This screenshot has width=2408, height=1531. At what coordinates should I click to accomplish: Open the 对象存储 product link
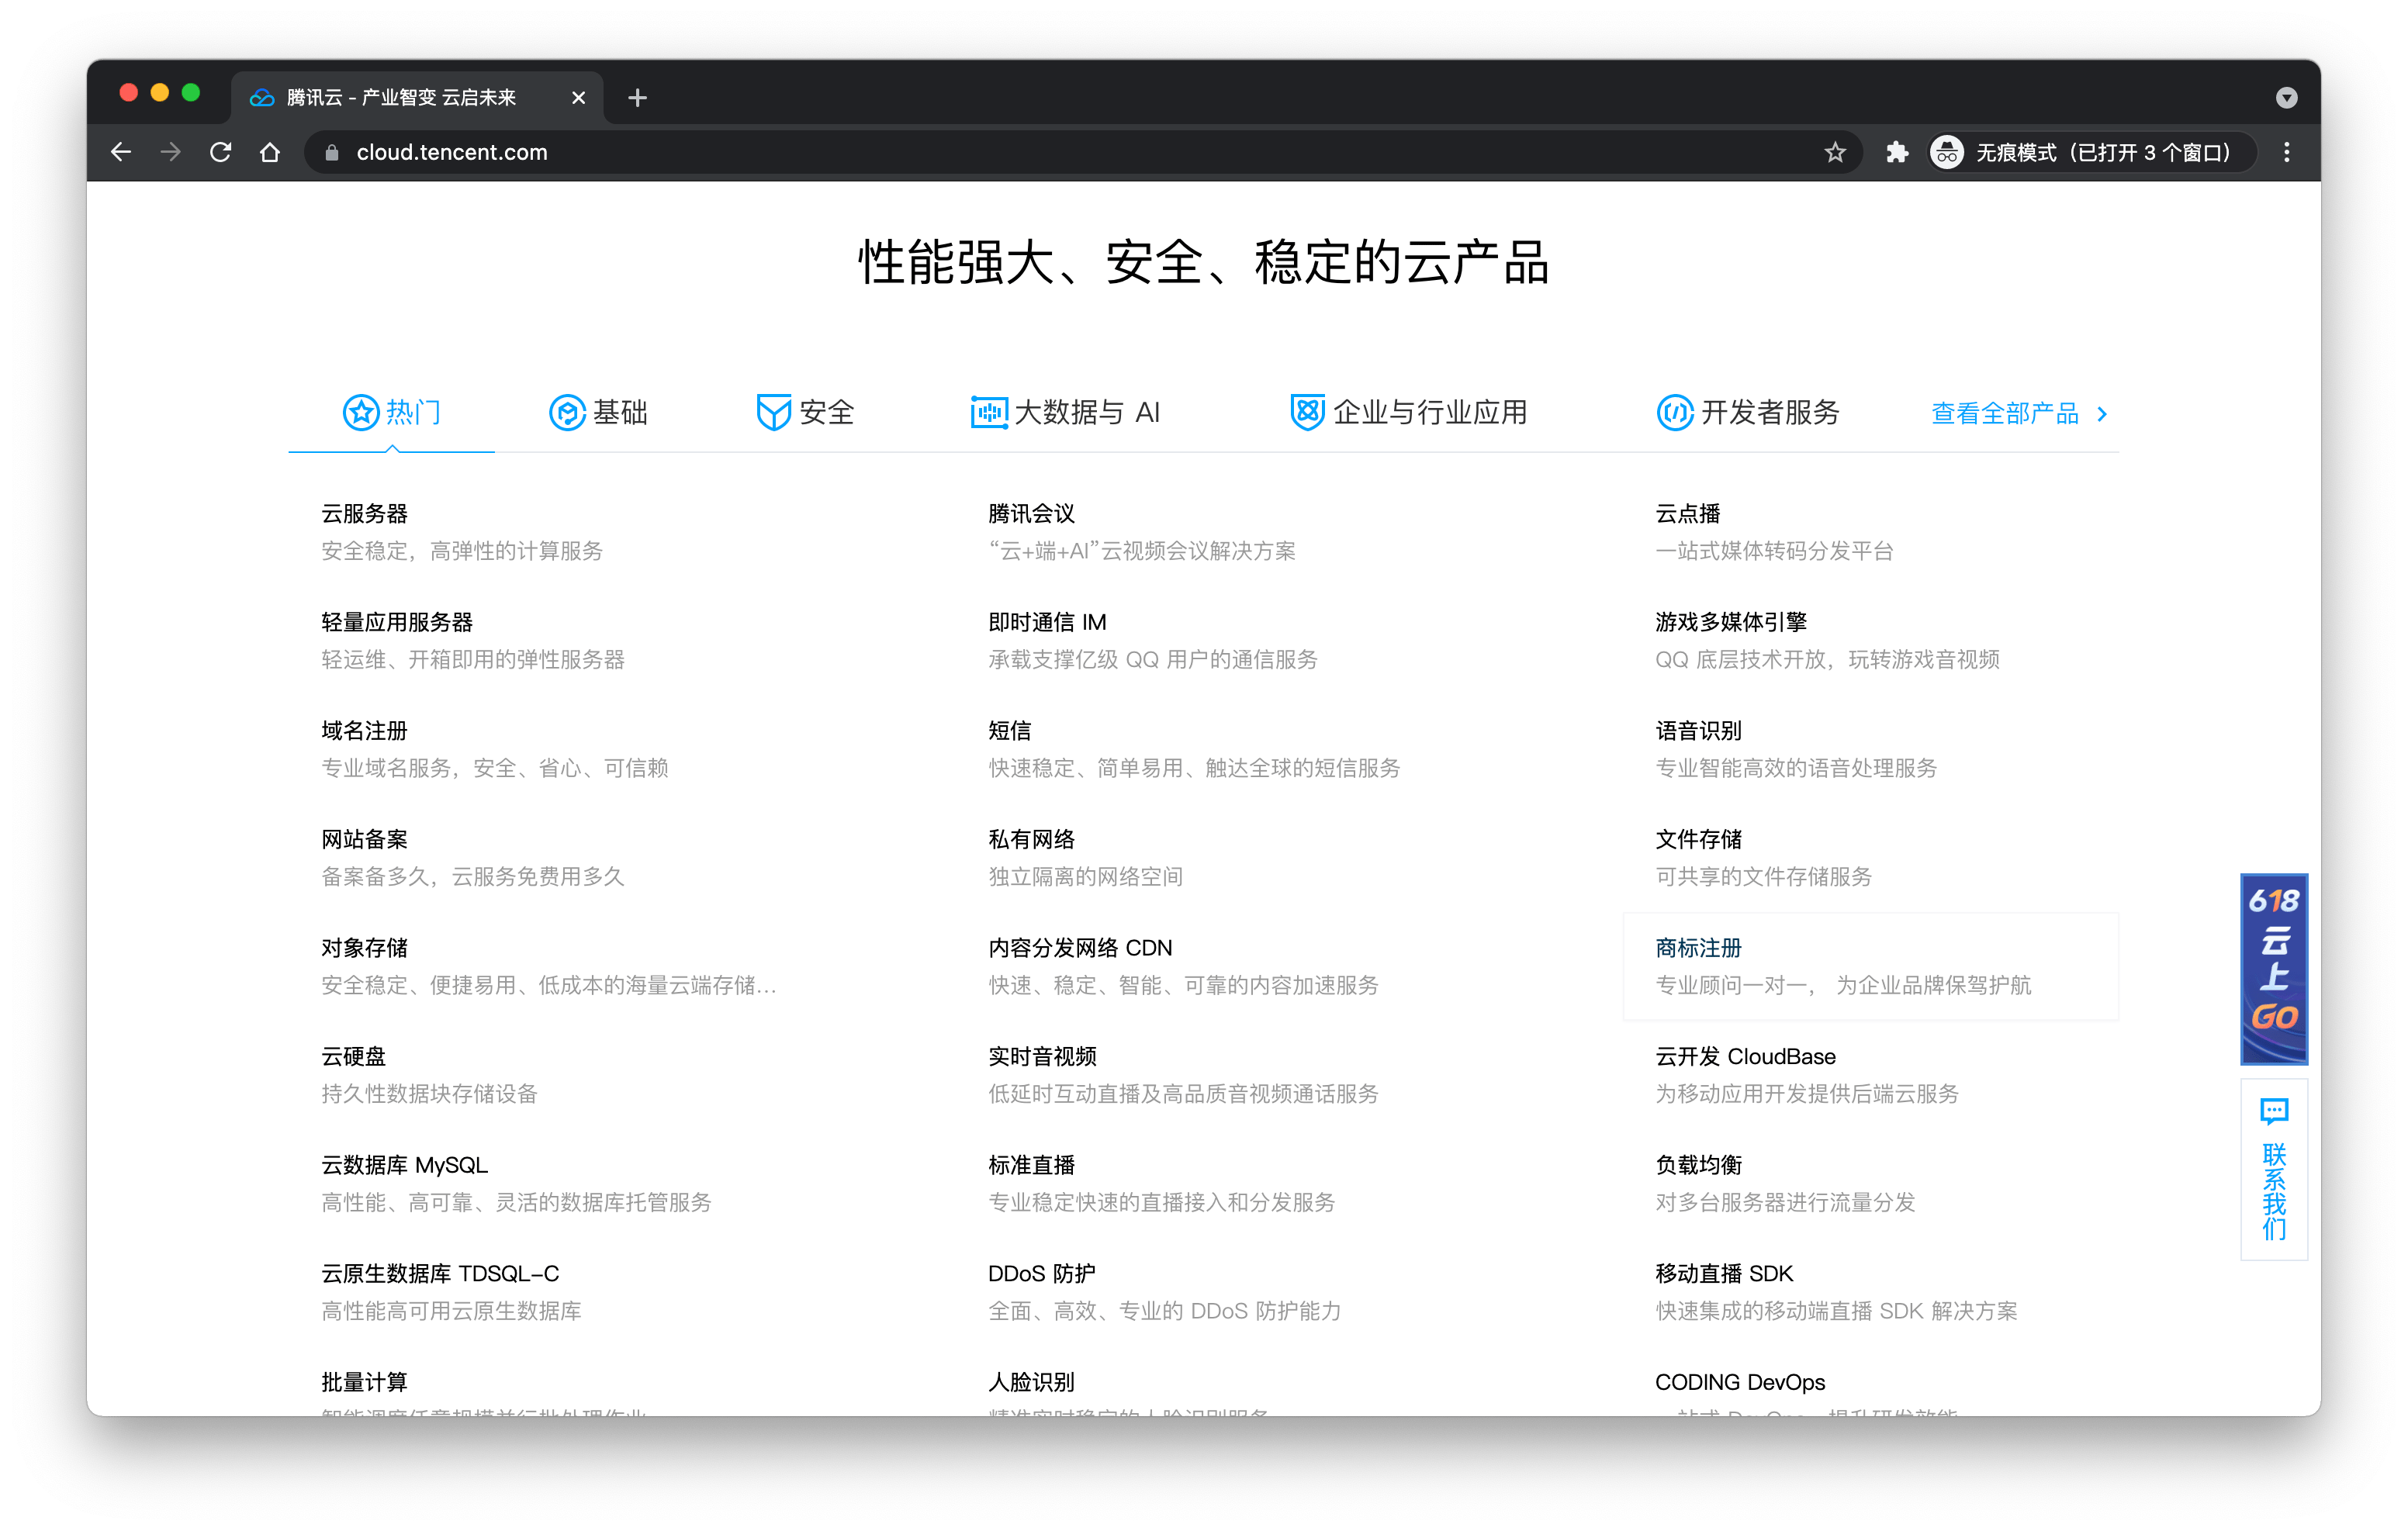tap(364, 947)
